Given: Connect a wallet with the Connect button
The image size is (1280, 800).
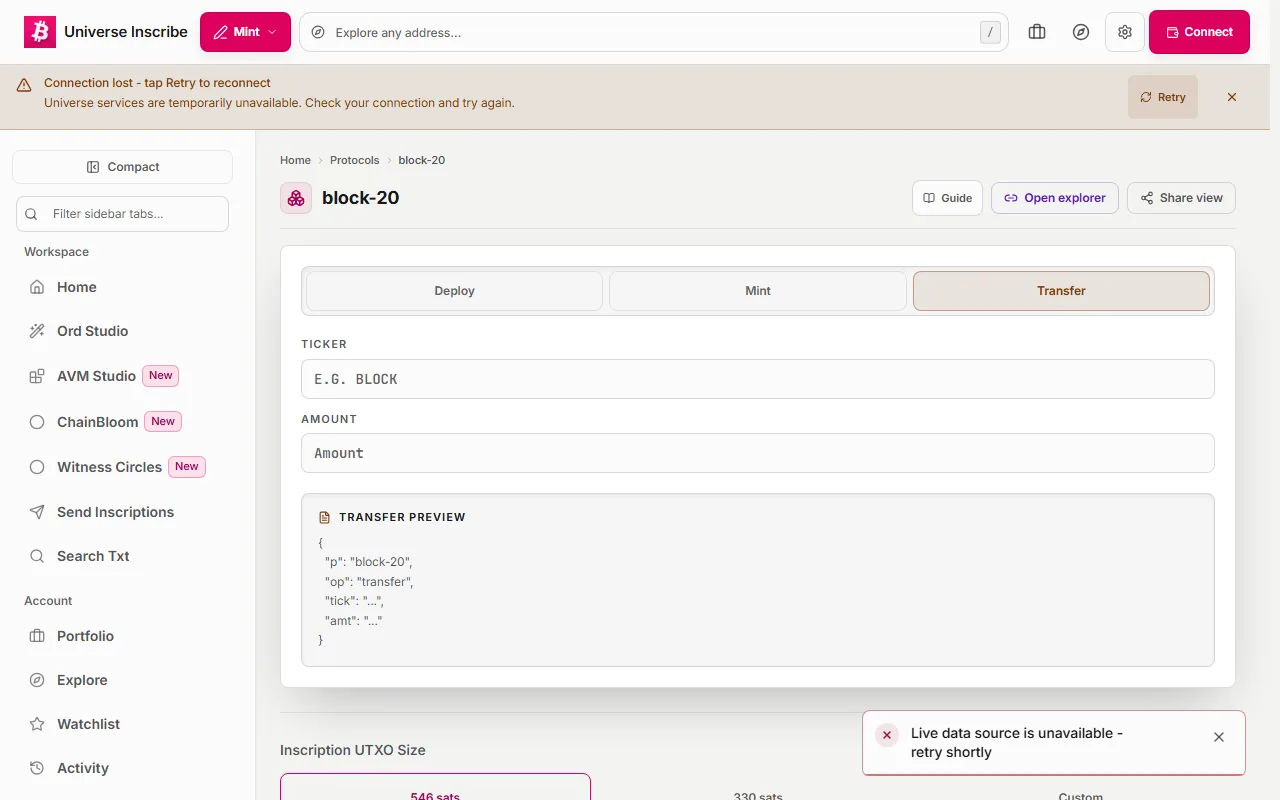Looking at the screenshot, I should point(1199,32).
